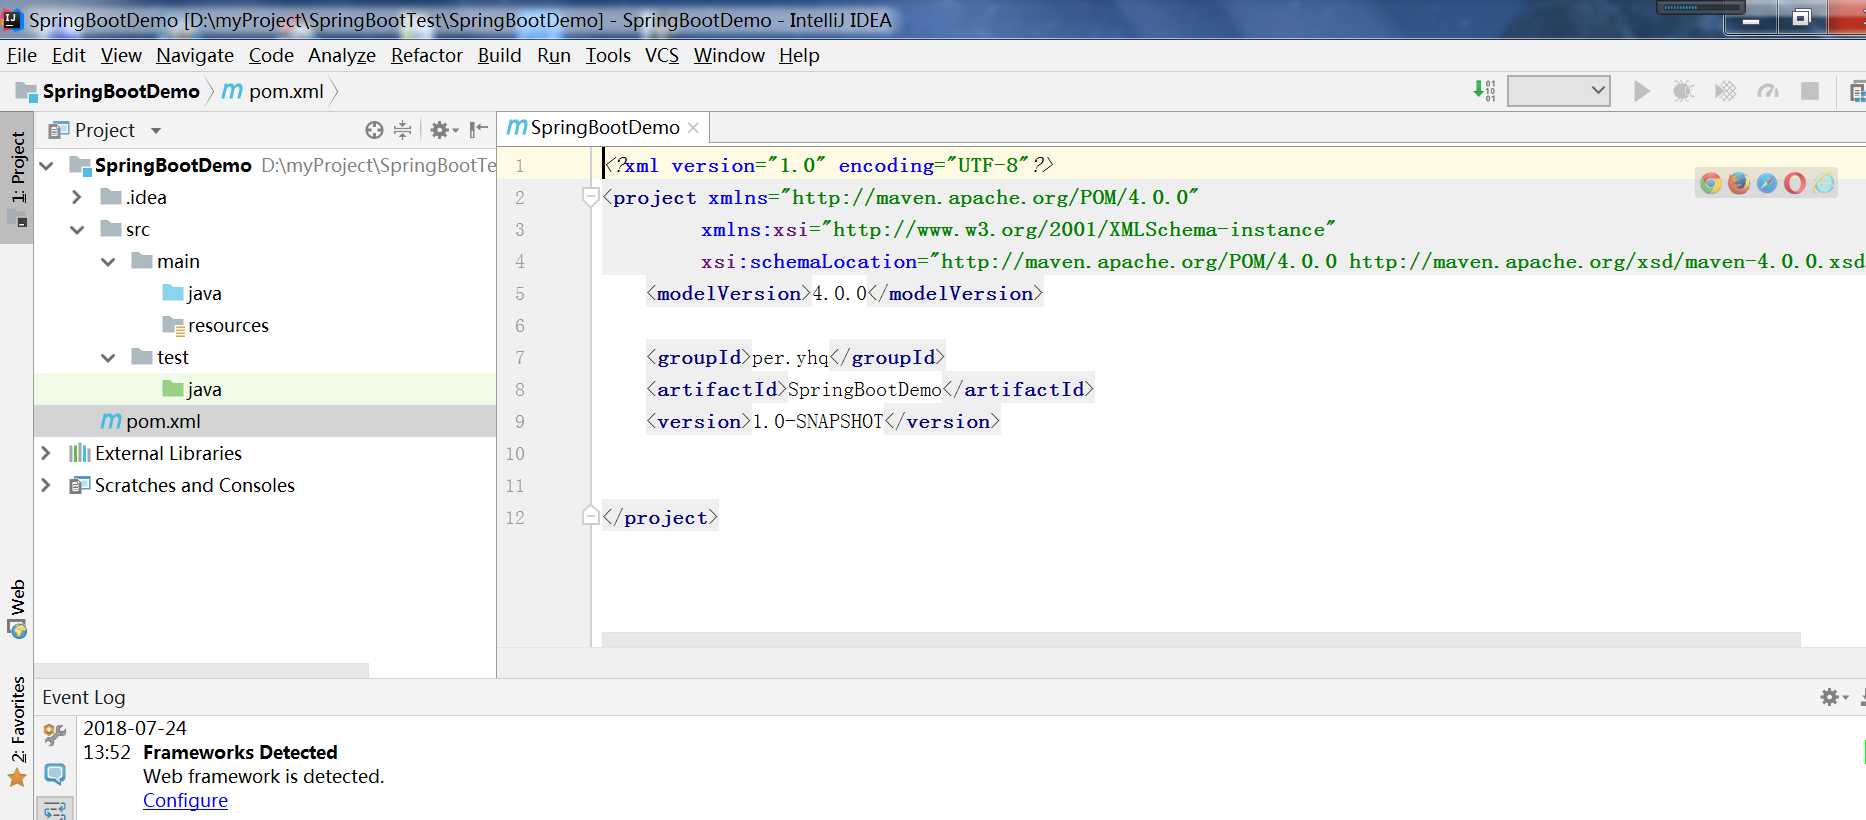Expand Scratches and Consoles node
1866x820 pixels.
click(46, 485)
